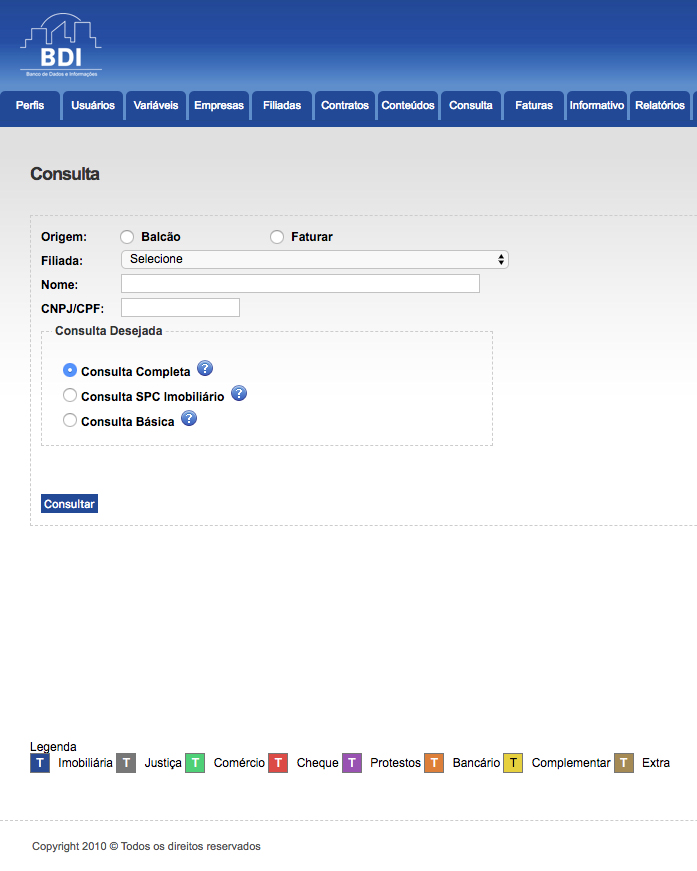Click the red Cheque legend icon
Image resolution: width=697 pixels, height=871 pixels.
click(x=278, y=763)
